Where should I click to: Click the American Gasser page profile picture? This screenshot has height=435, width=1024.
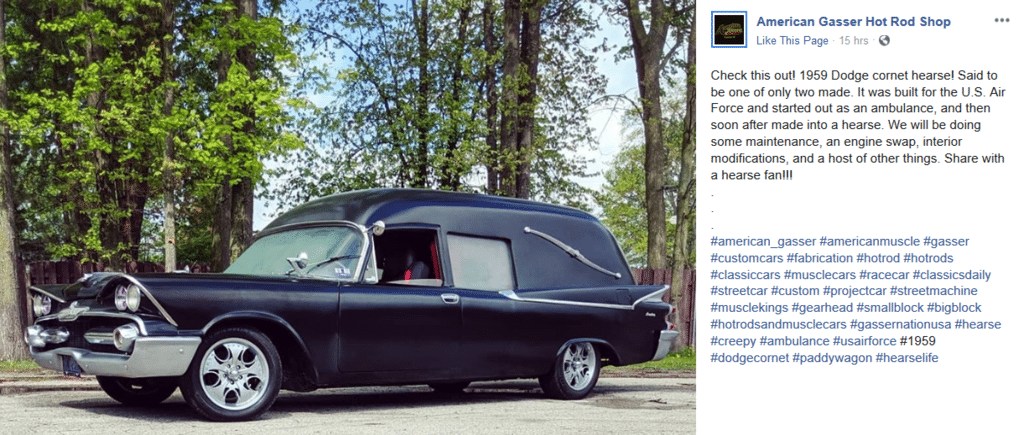tap(729, 29)
